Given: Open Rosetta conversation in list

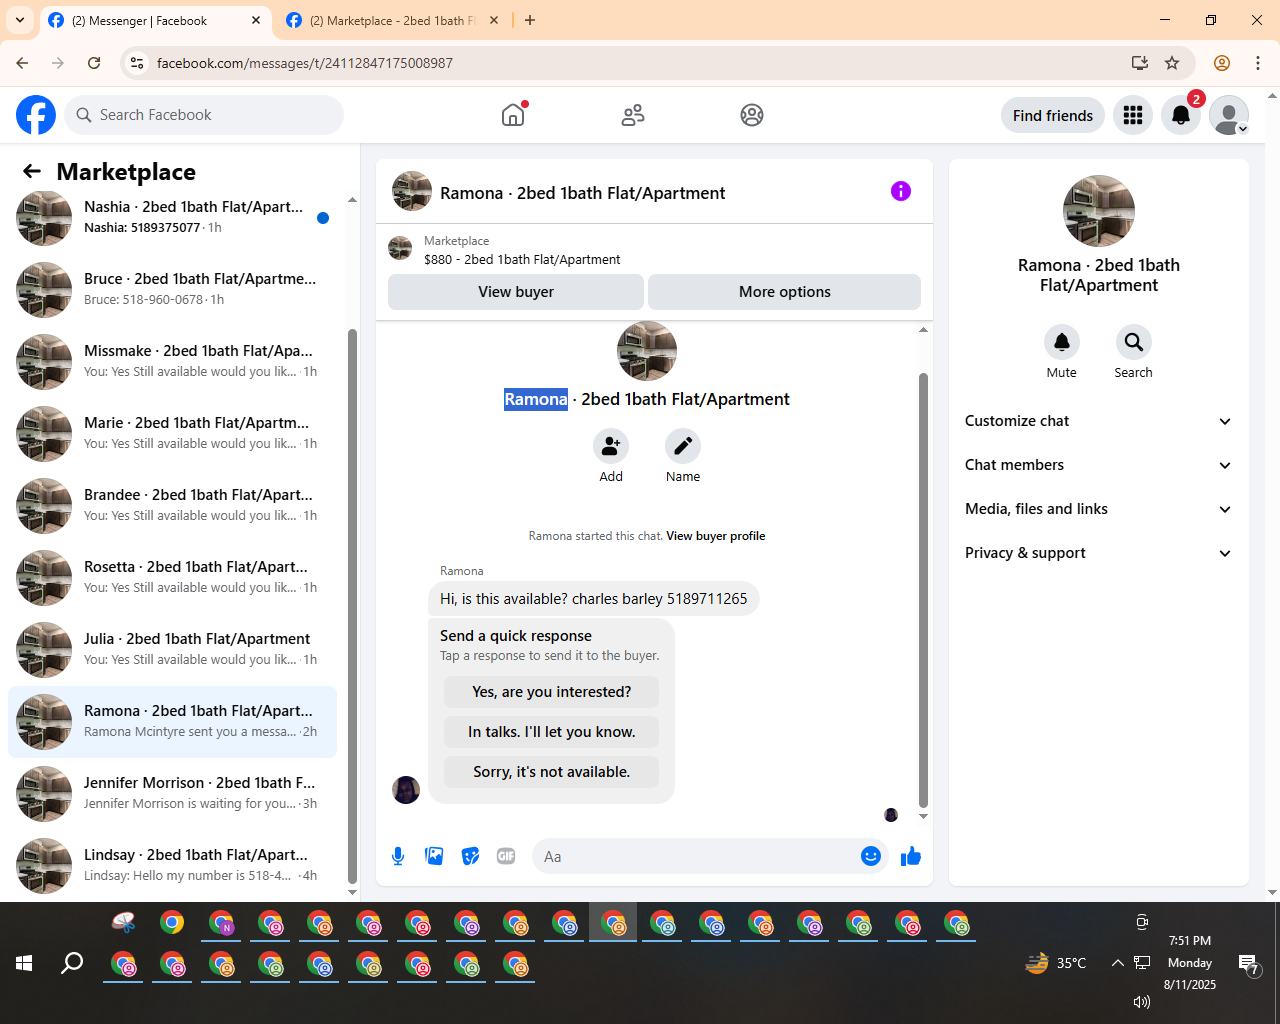Looking at the screenshot, I should click(x=172, y=578).
